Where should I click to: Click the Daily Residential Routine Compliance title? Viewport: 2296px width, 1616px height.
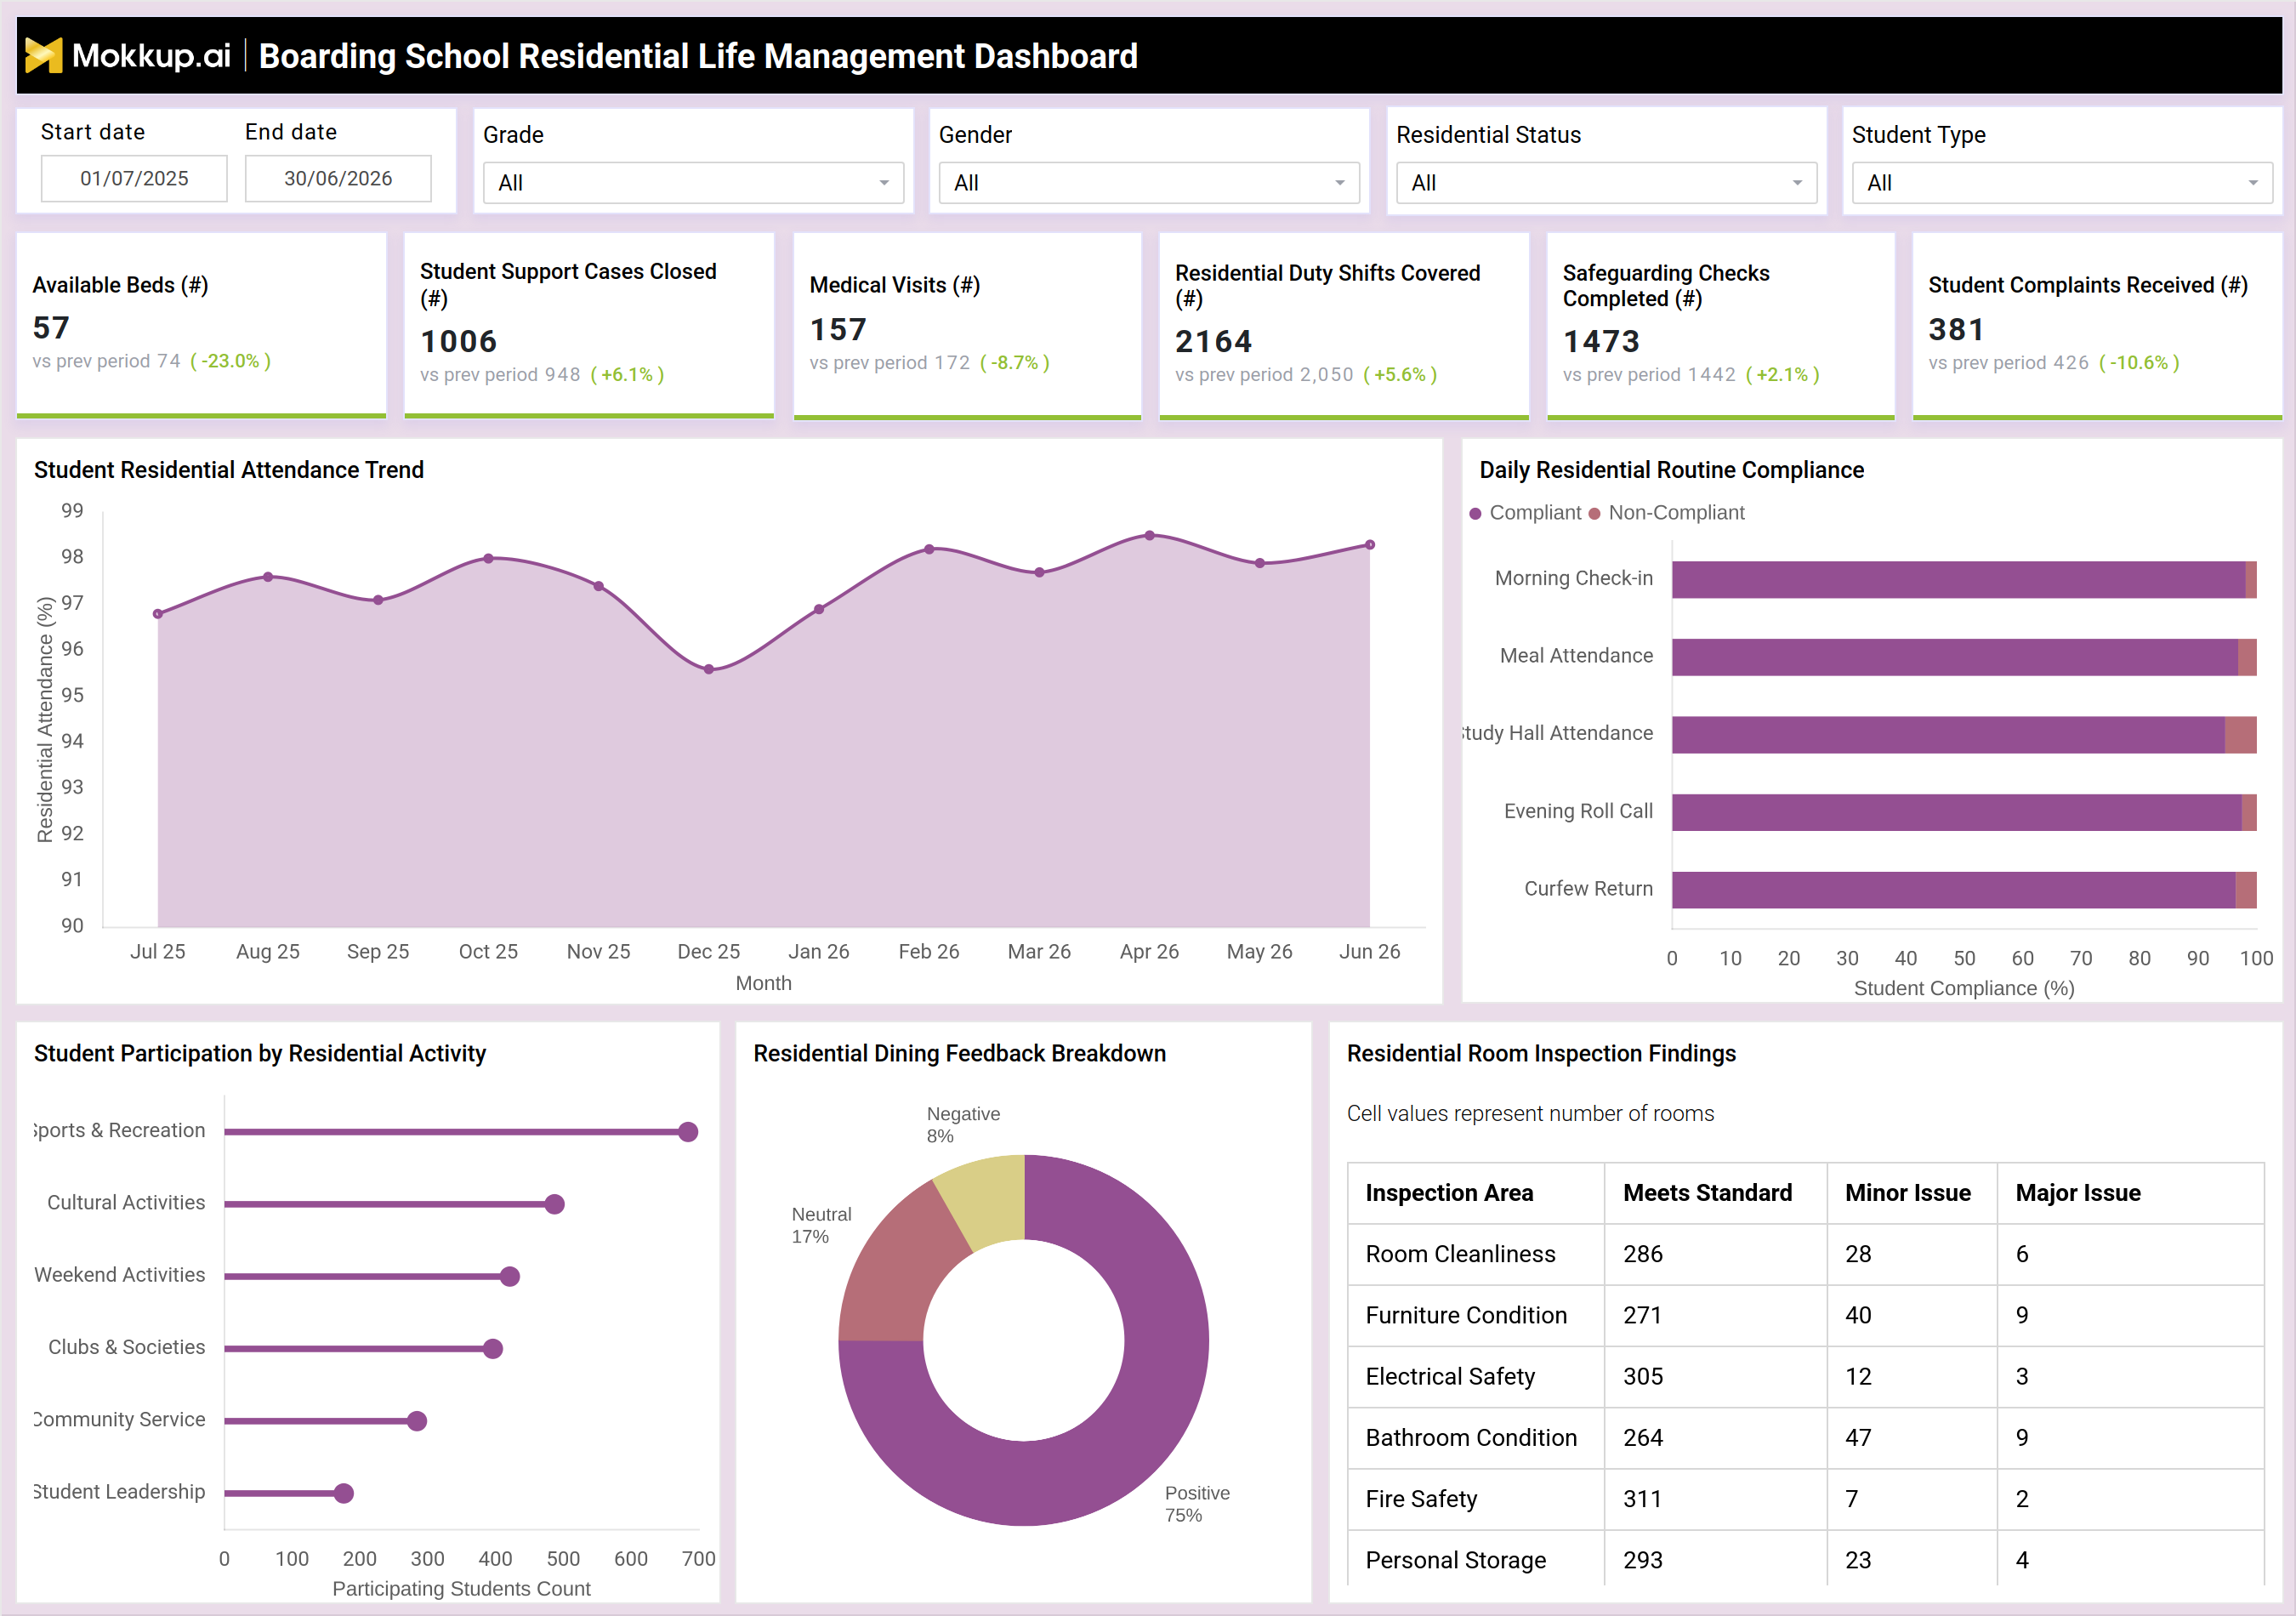(x=1671, y=470)
